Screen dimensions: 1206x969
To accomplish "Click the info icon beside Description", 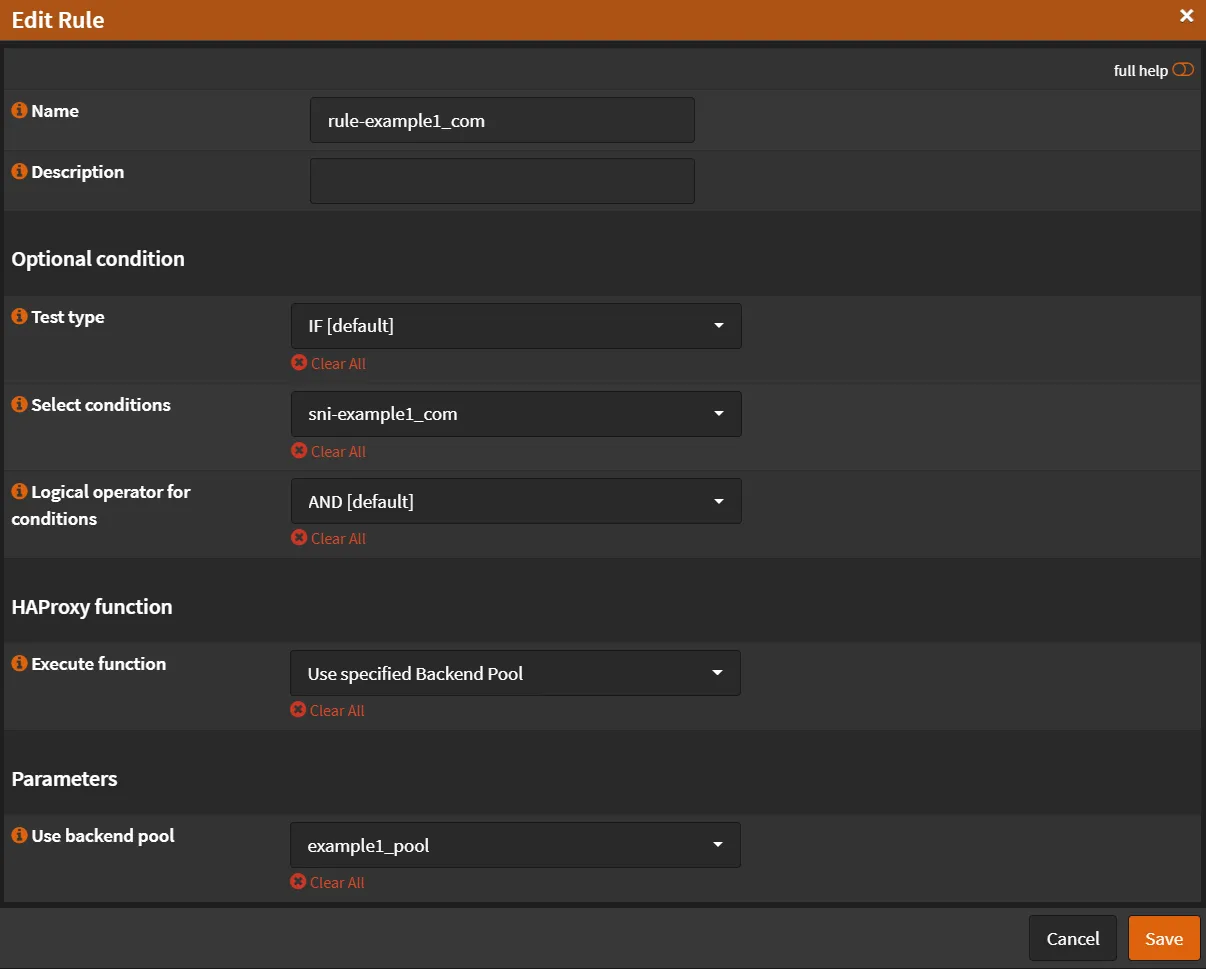I will coord(18,171).
